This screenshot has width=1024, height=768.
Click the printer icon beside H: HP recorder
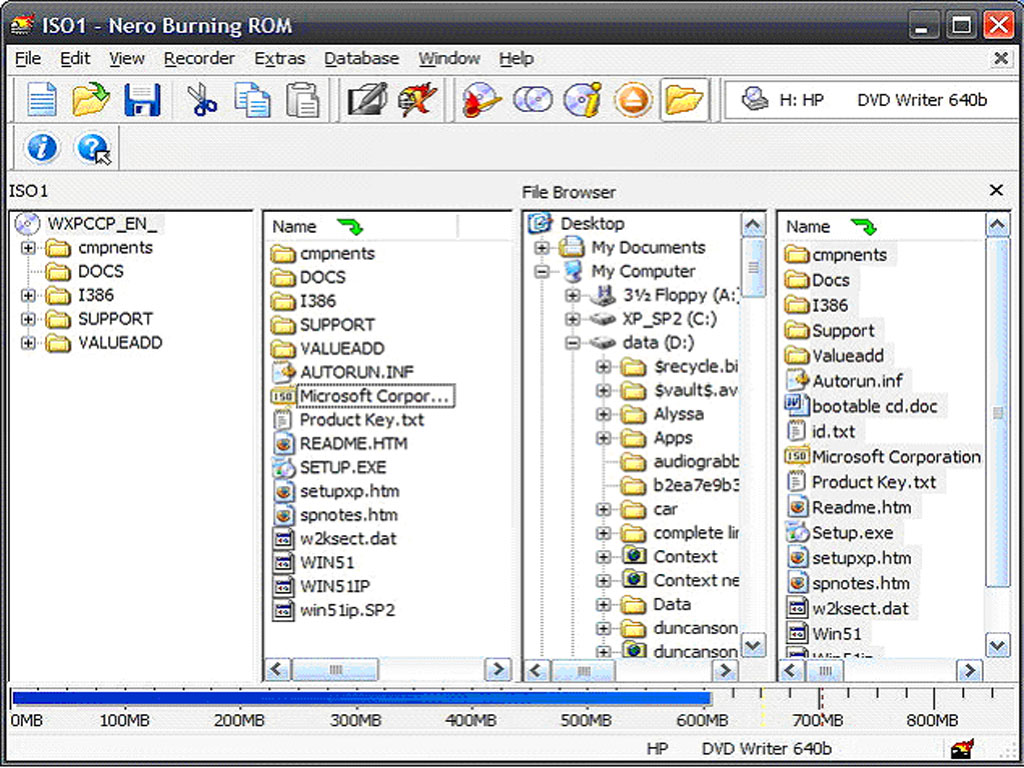point(754,99)
